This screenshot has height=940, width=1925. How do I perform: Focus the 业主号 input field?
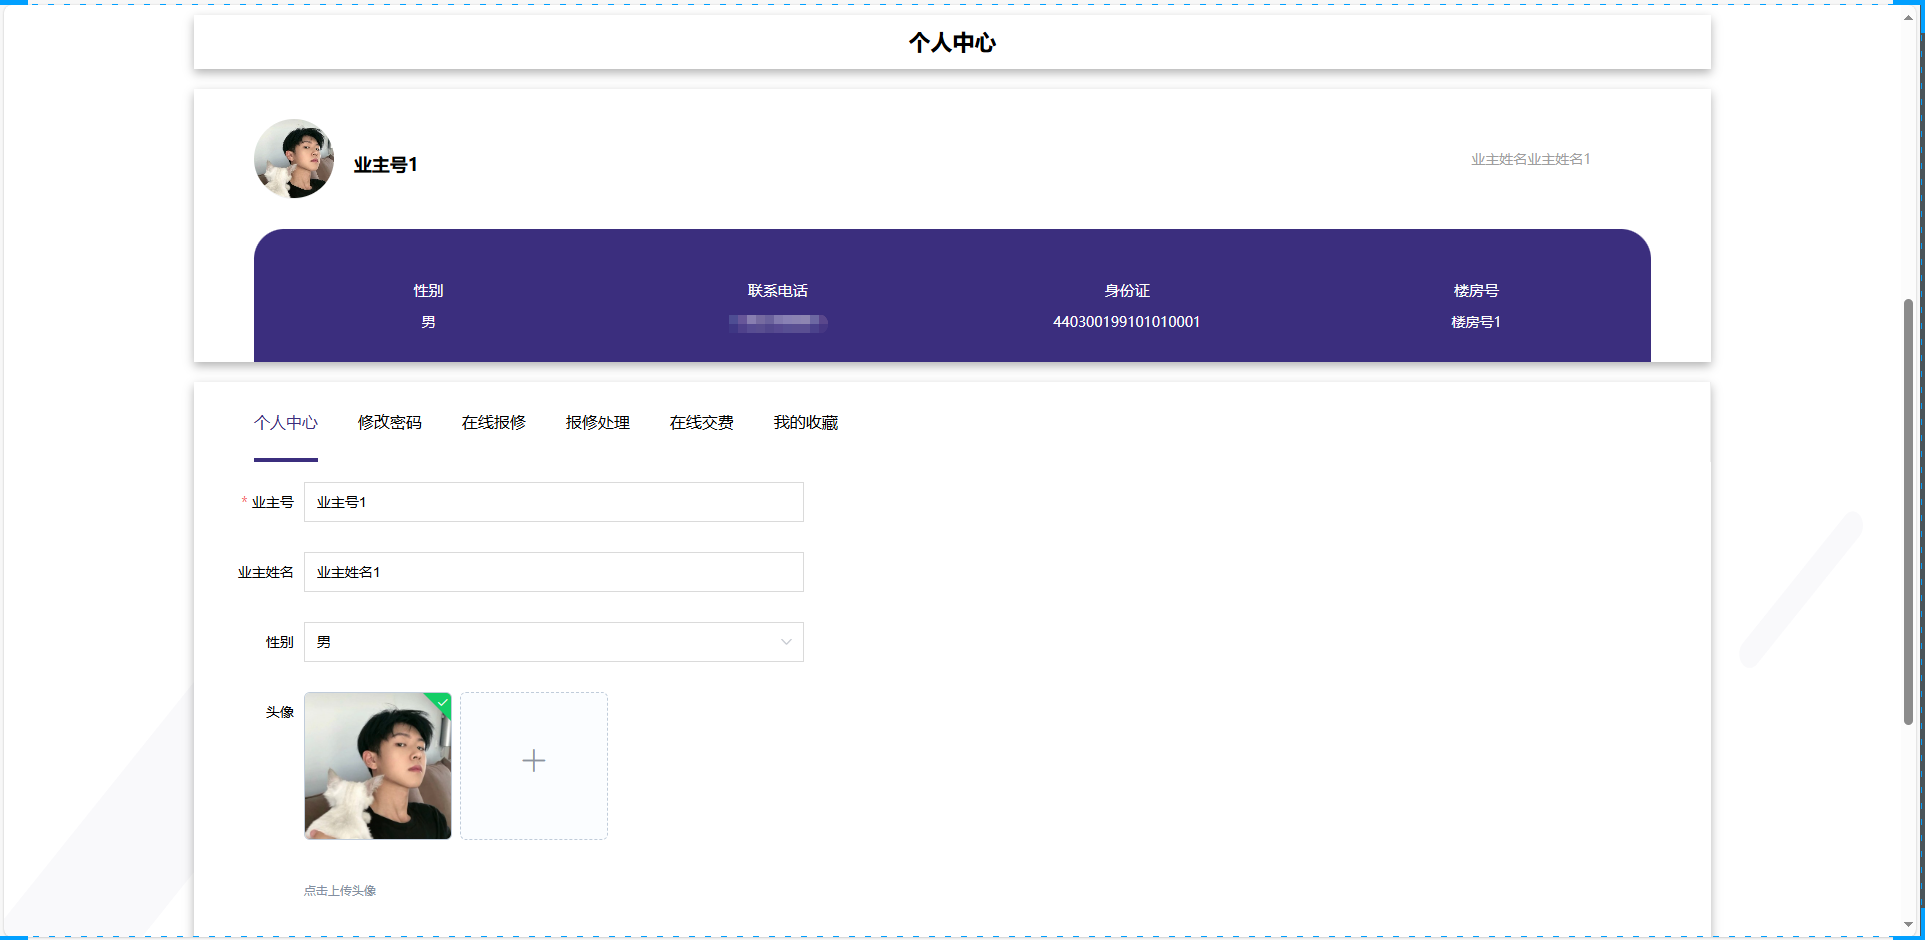click(553, 502)
